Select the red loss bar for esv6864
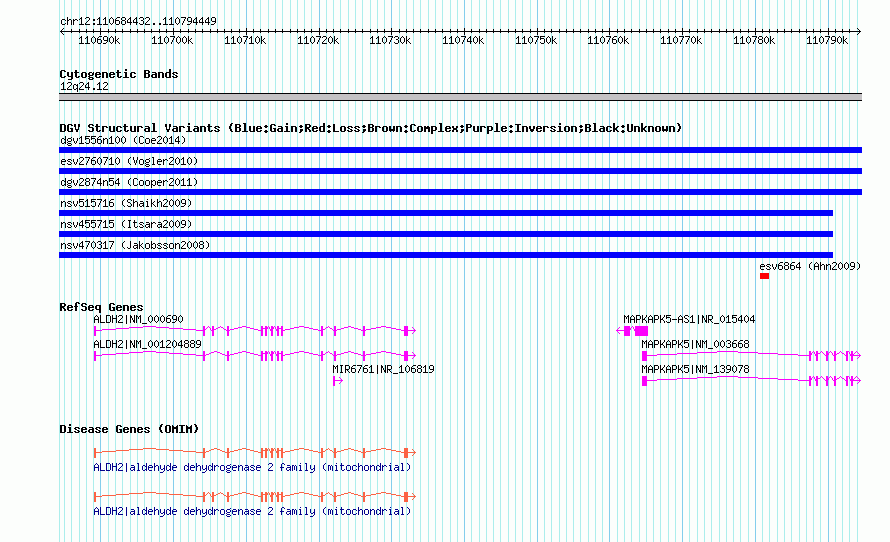Image resolution: width=890 pixels, height=542 pixels. pyautogui.click(x=765, y=276)
